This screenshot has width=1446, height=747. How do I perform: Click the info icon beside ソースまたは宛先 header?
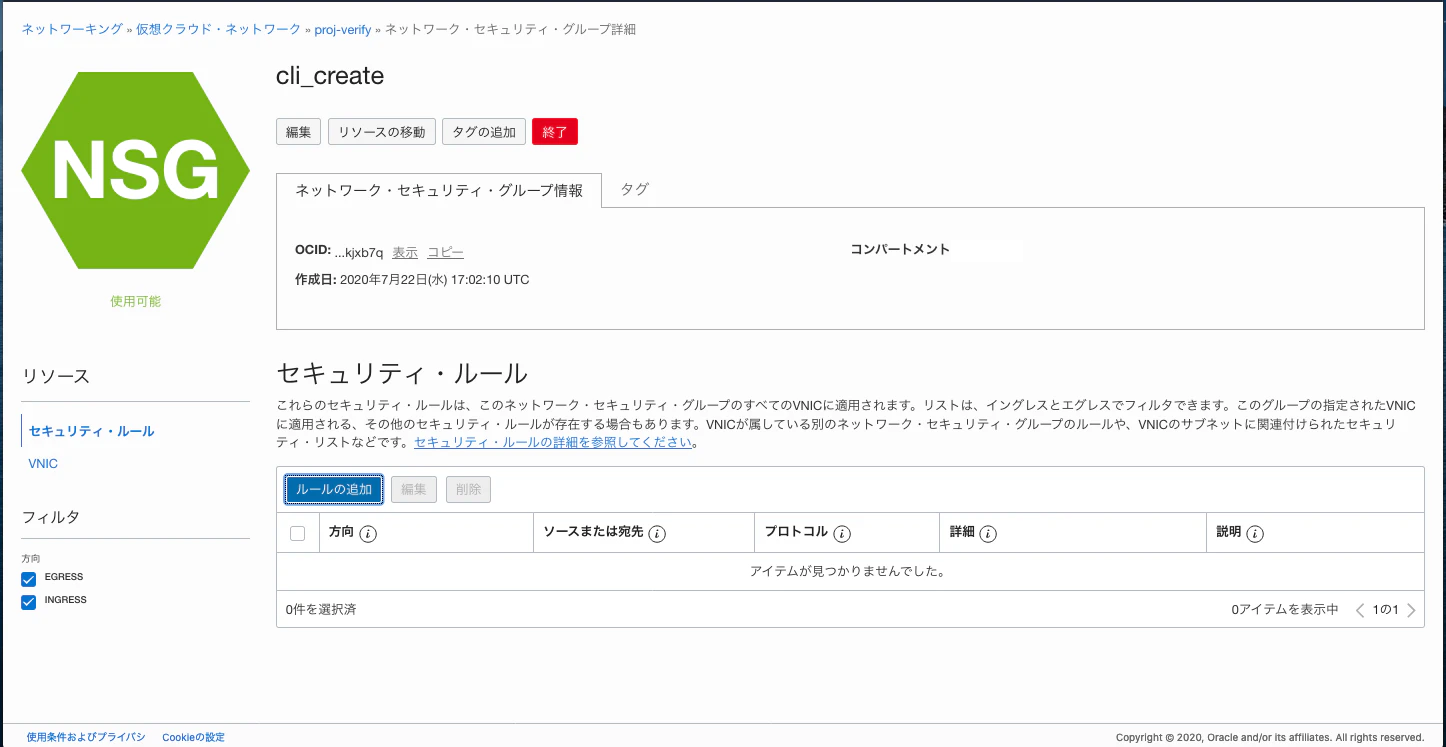click(x=657, y=534)
